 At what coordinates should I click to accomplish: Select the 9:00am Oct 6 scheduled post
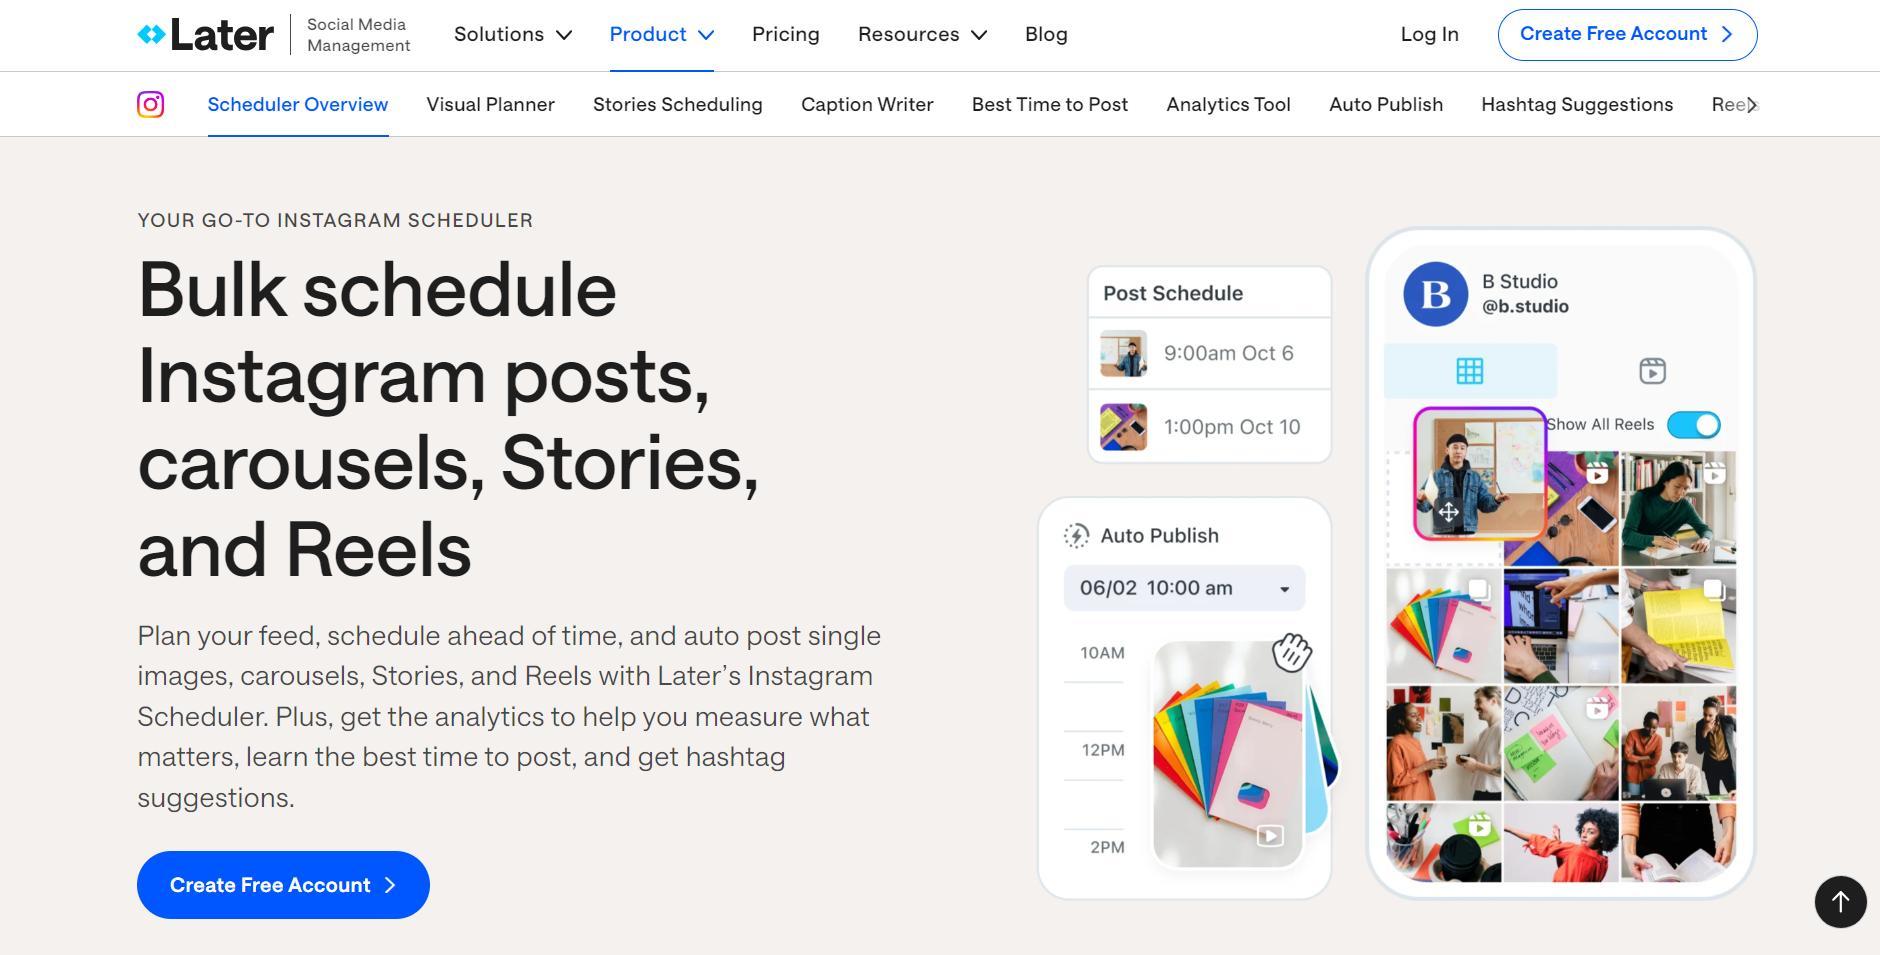coord(1209,354)
